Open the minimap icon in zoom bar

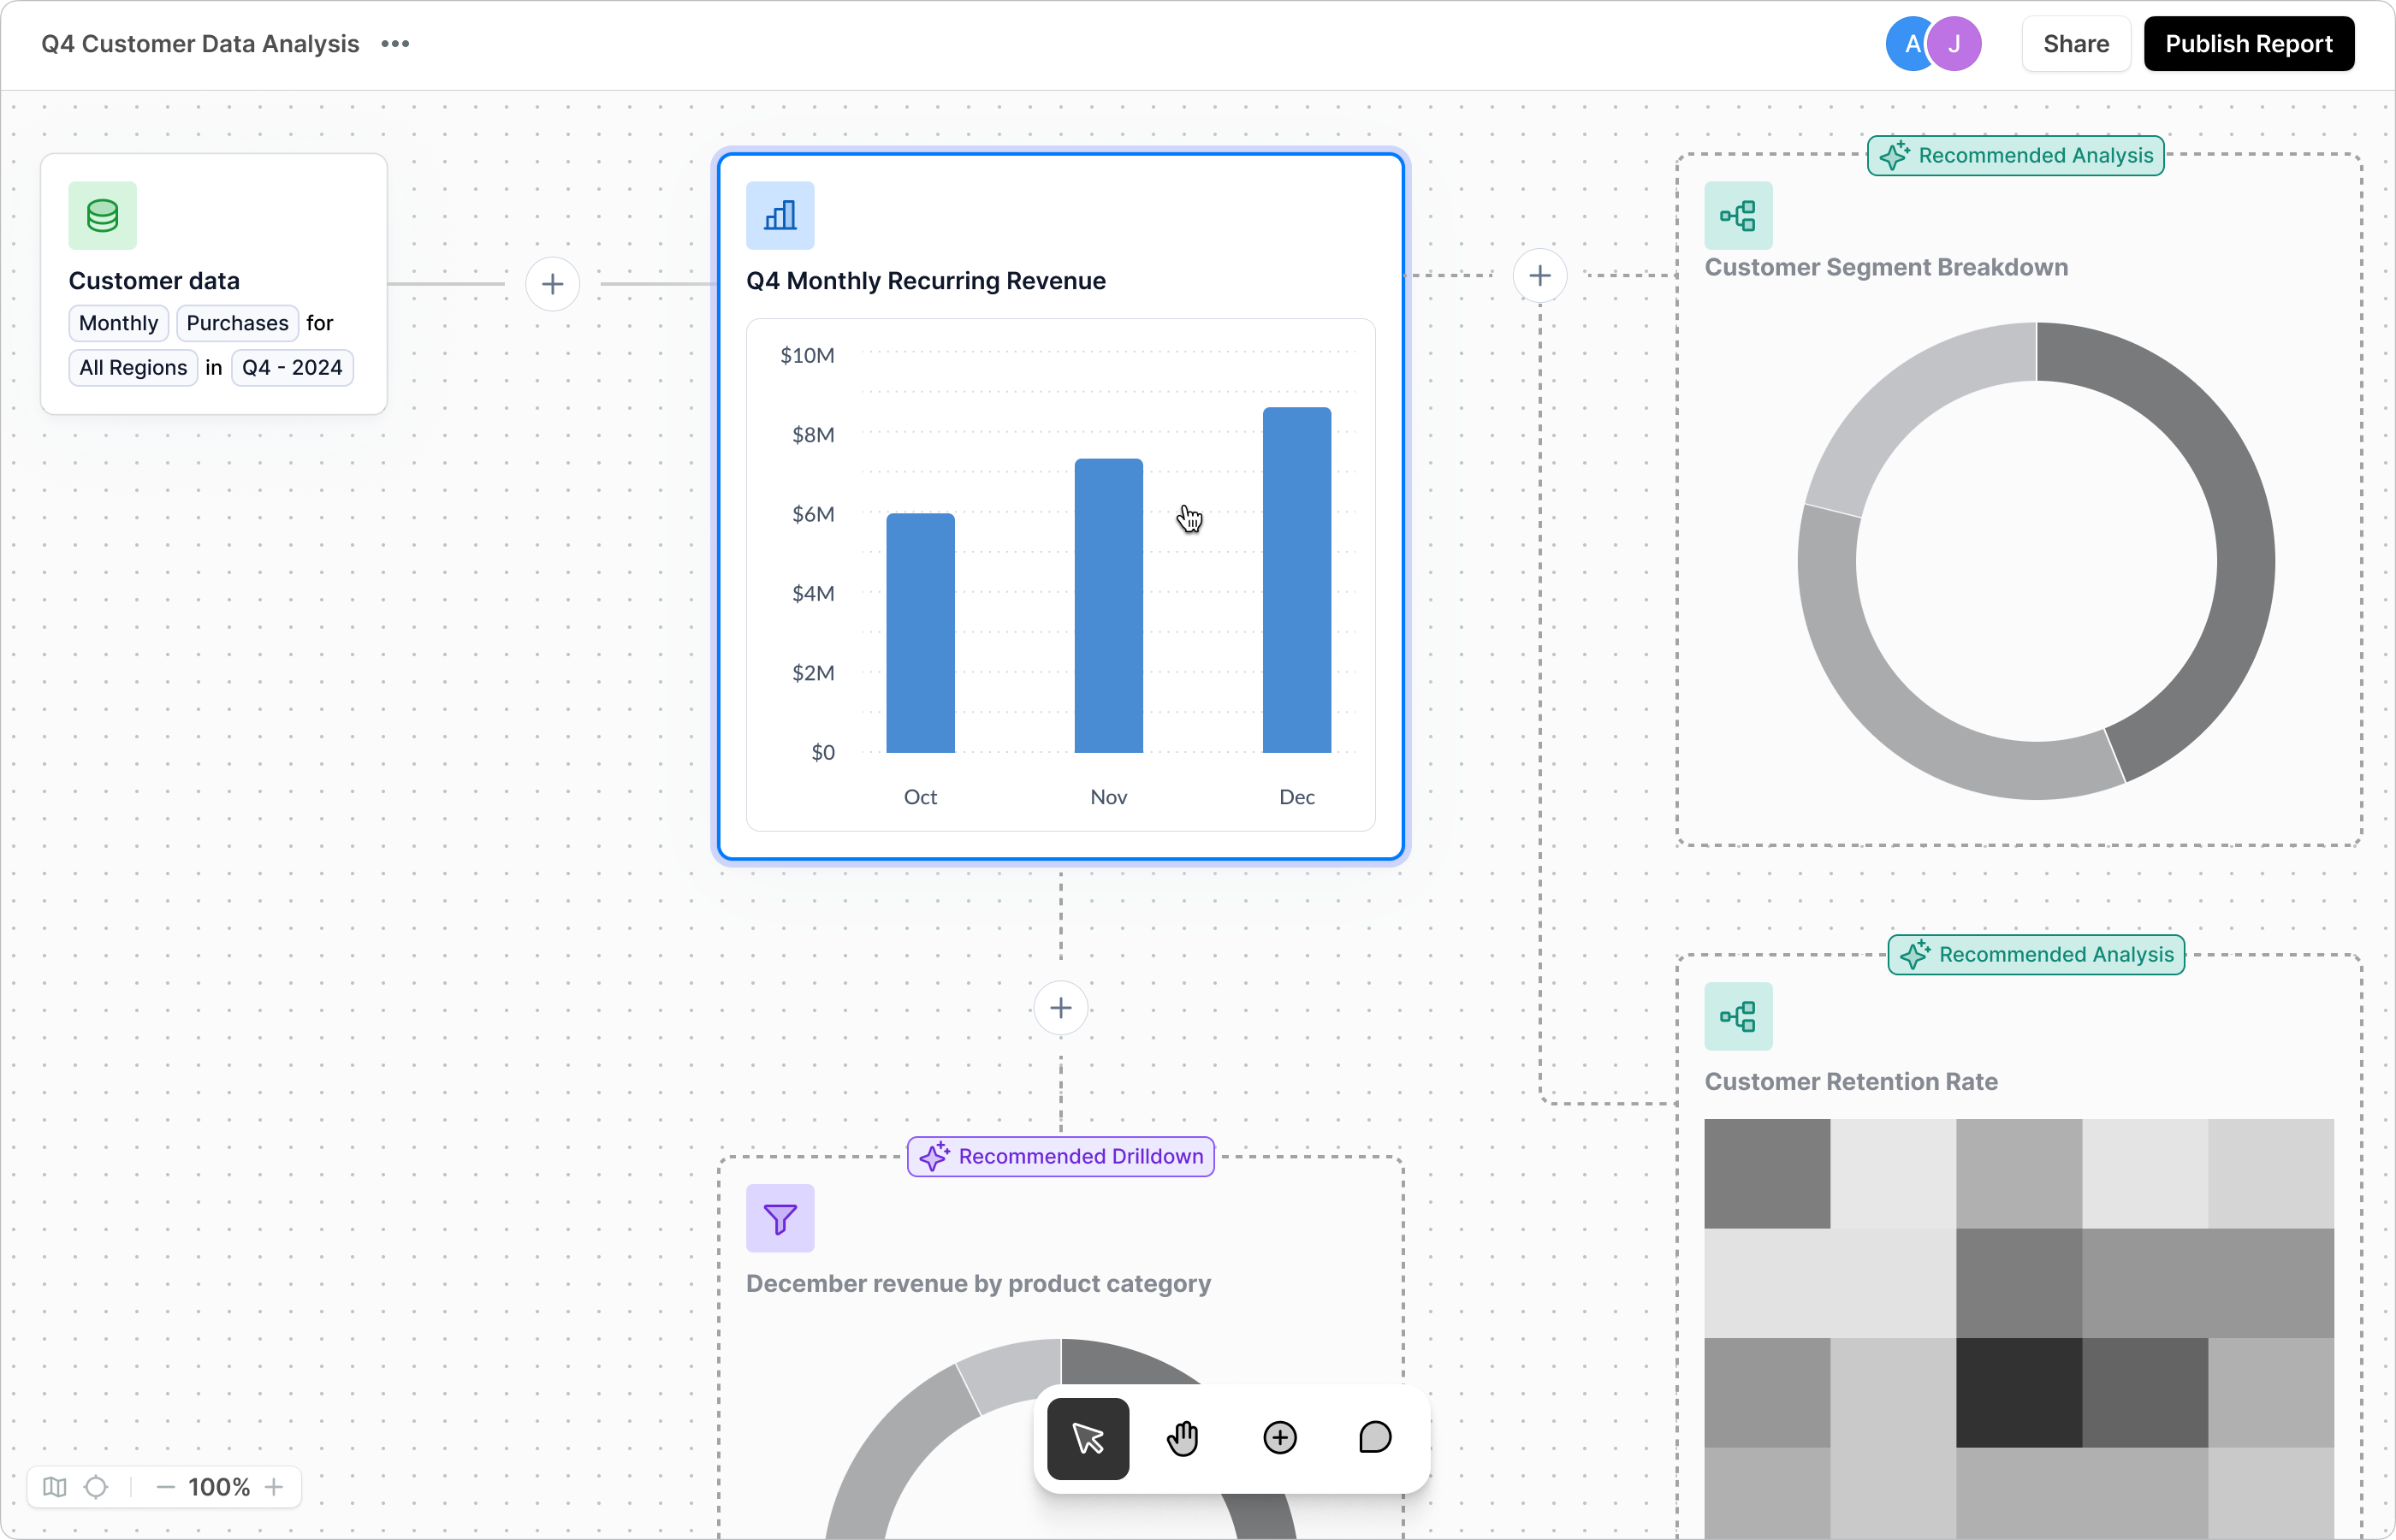click(55, 1487)
